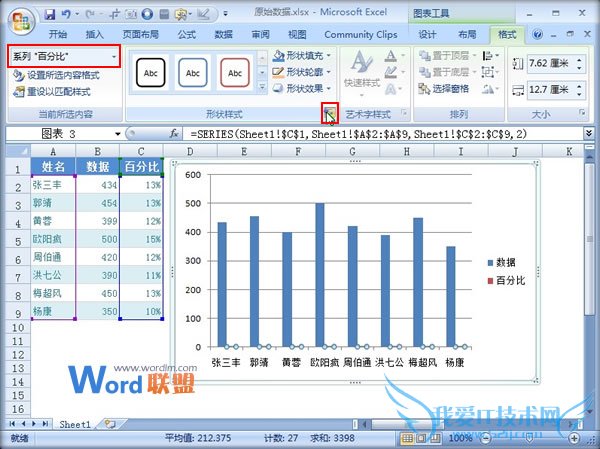
Task: Open the undo history dropdown arrow
Action: click(x=77, y=15)
